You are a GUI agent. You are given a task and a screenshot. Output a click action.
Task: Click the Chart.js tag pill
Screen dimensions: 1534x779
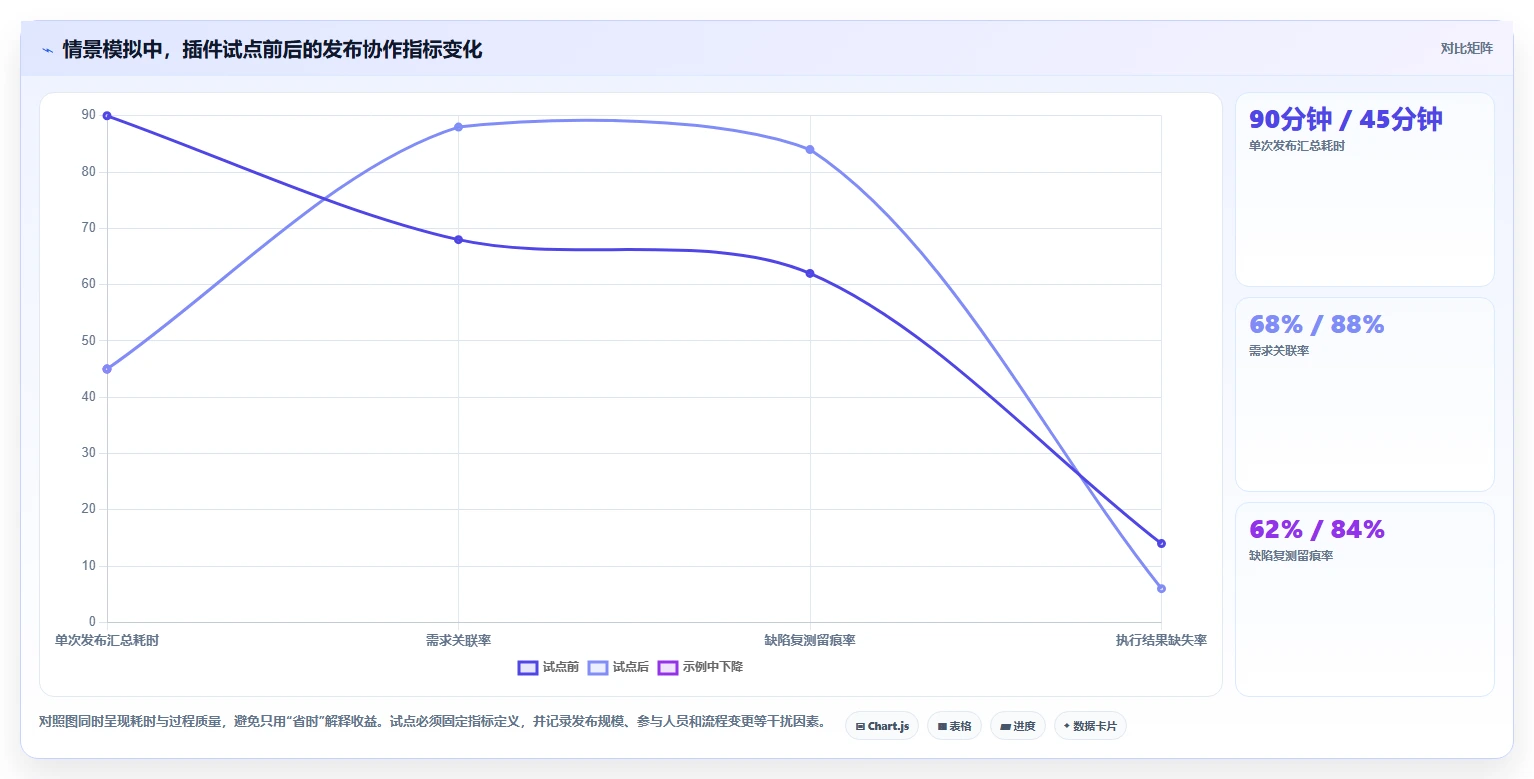[x=882, y=726]
